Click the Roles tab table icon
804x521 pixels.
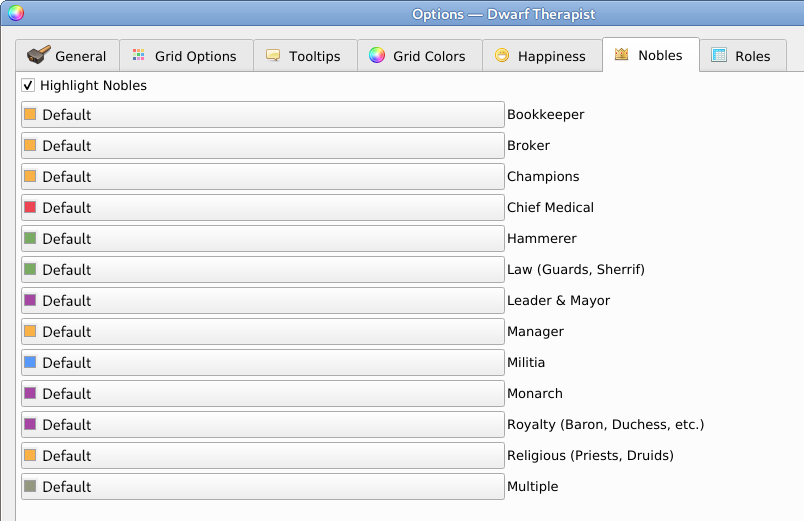click(719, 56)
